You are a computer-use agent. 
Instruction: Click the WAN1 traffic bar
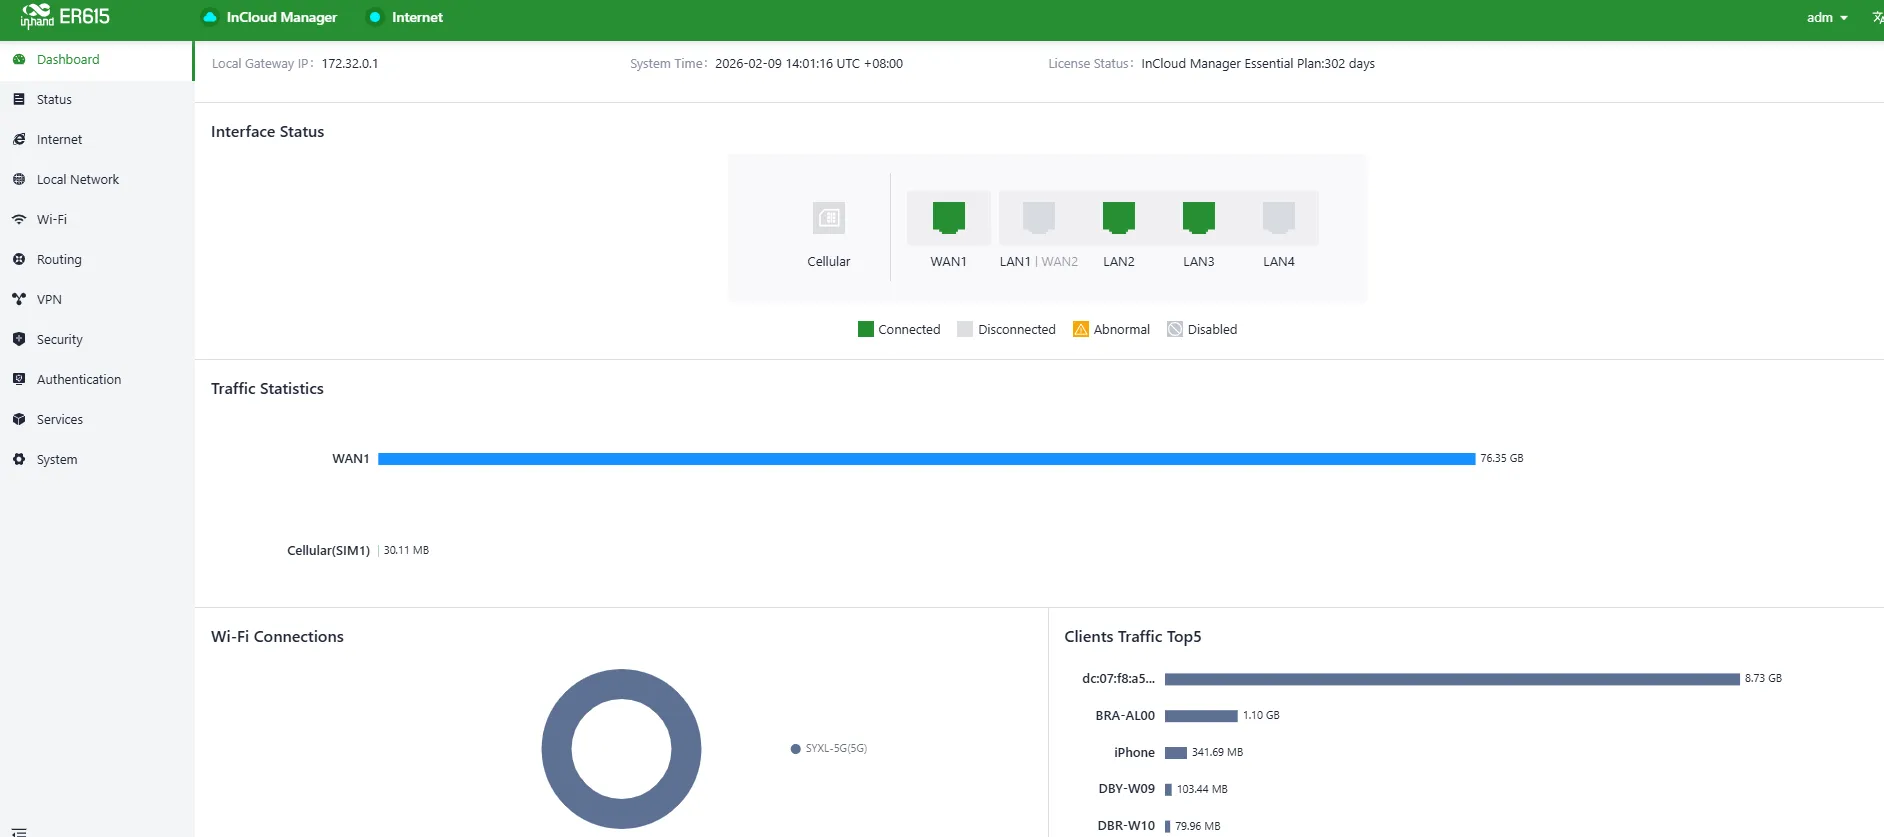click(926, 459)
